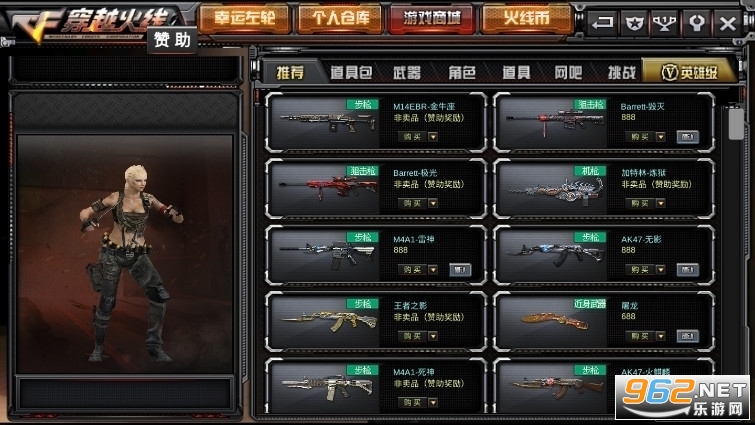The height and width of the screenshot is (425, 755).
Task: Open the star shield badge icon
Action: pos(634,22)
